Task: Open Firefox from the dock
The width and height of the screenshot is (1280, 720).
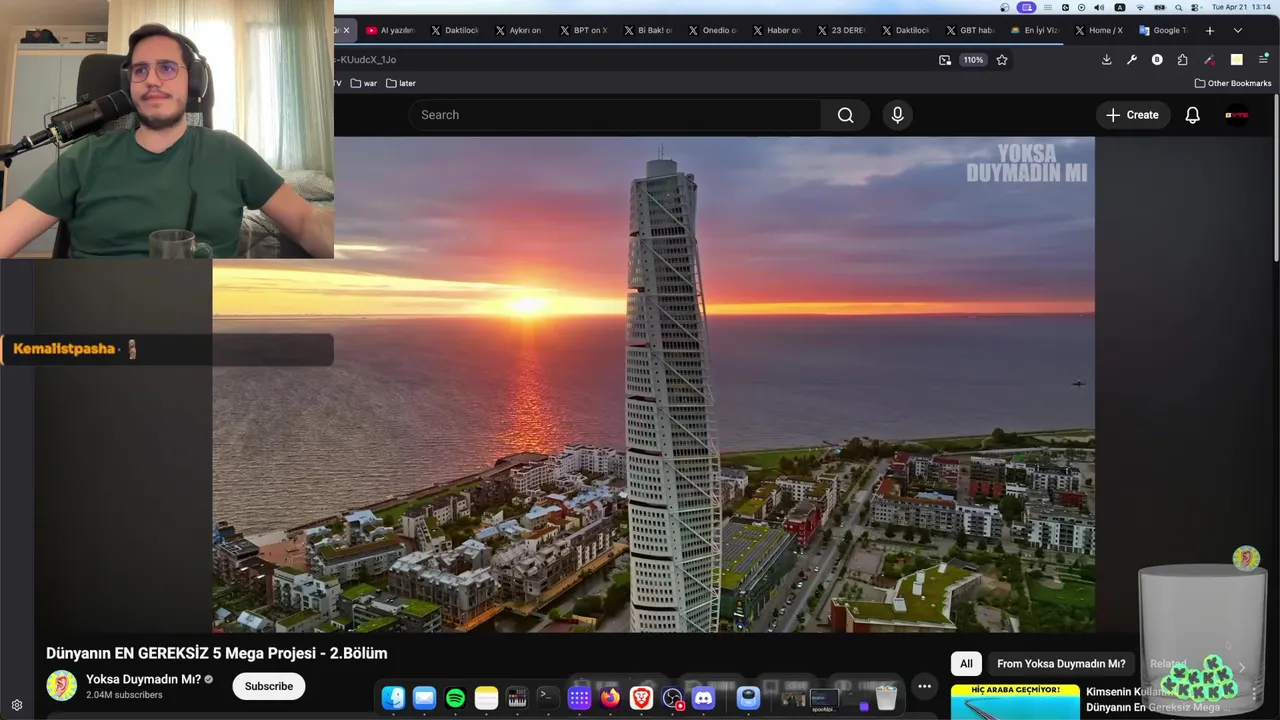Action: [610, 697]
